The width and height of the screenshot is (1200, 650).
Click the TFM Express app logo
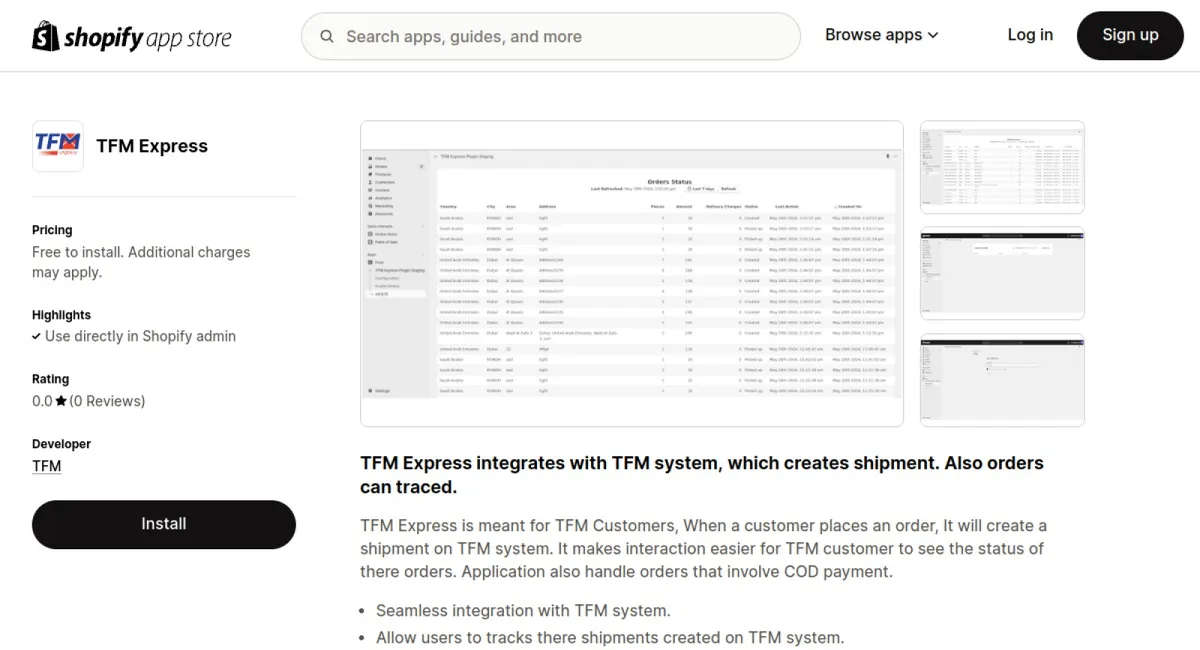point(58,146)
